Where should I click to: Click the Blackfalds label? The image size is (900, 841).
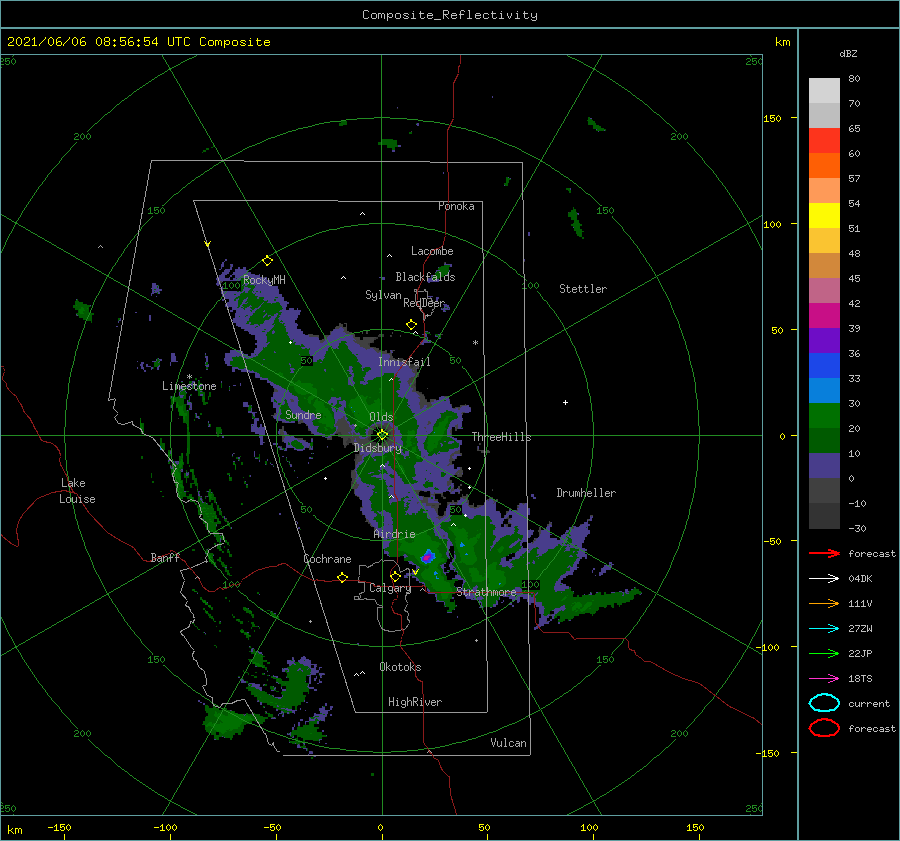(x=425, y=277)
